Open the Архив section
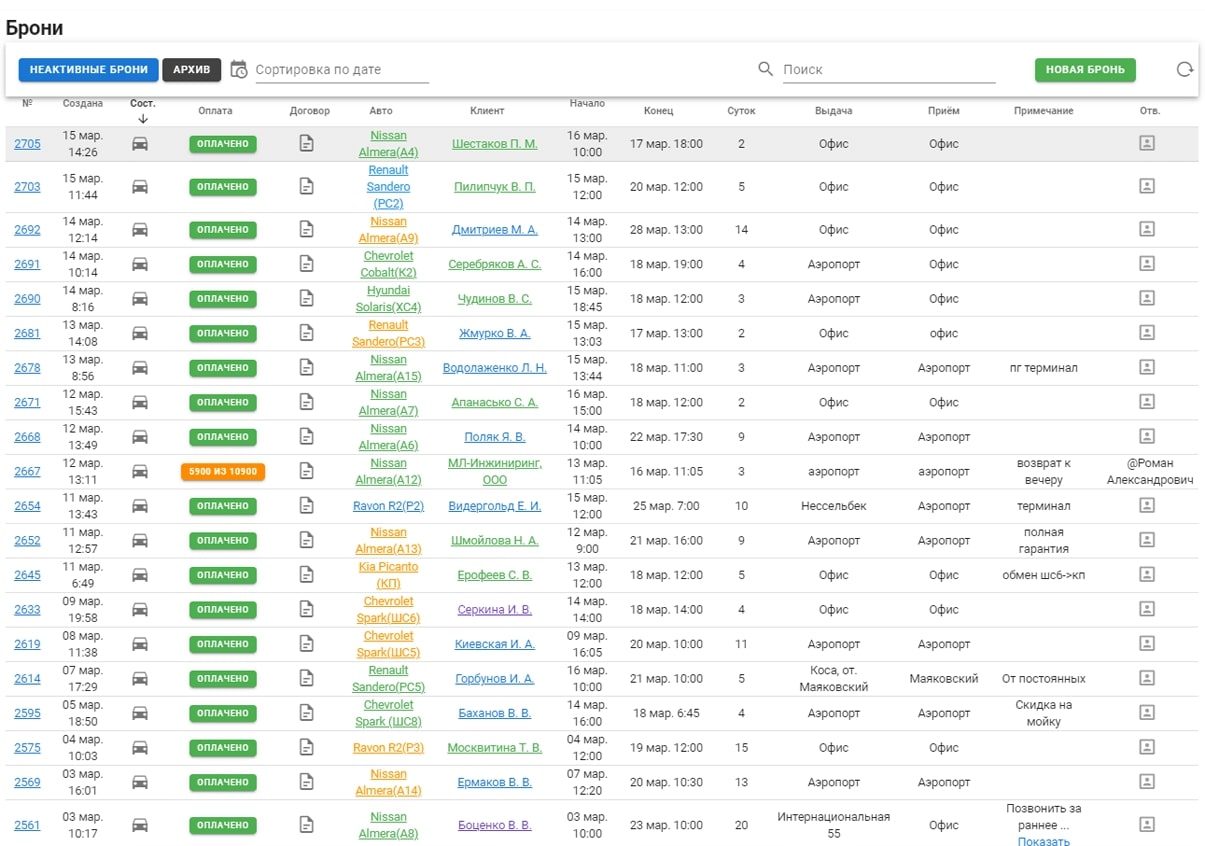Viewport: 1205px width, 846px height. click(192, 69)
